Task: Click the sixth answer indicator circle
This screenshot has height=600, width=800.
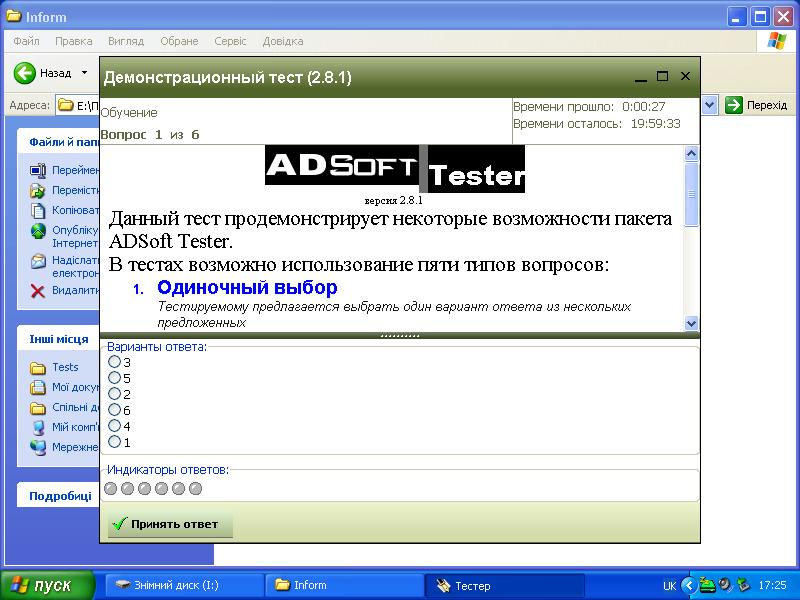Action: [195, 489]
